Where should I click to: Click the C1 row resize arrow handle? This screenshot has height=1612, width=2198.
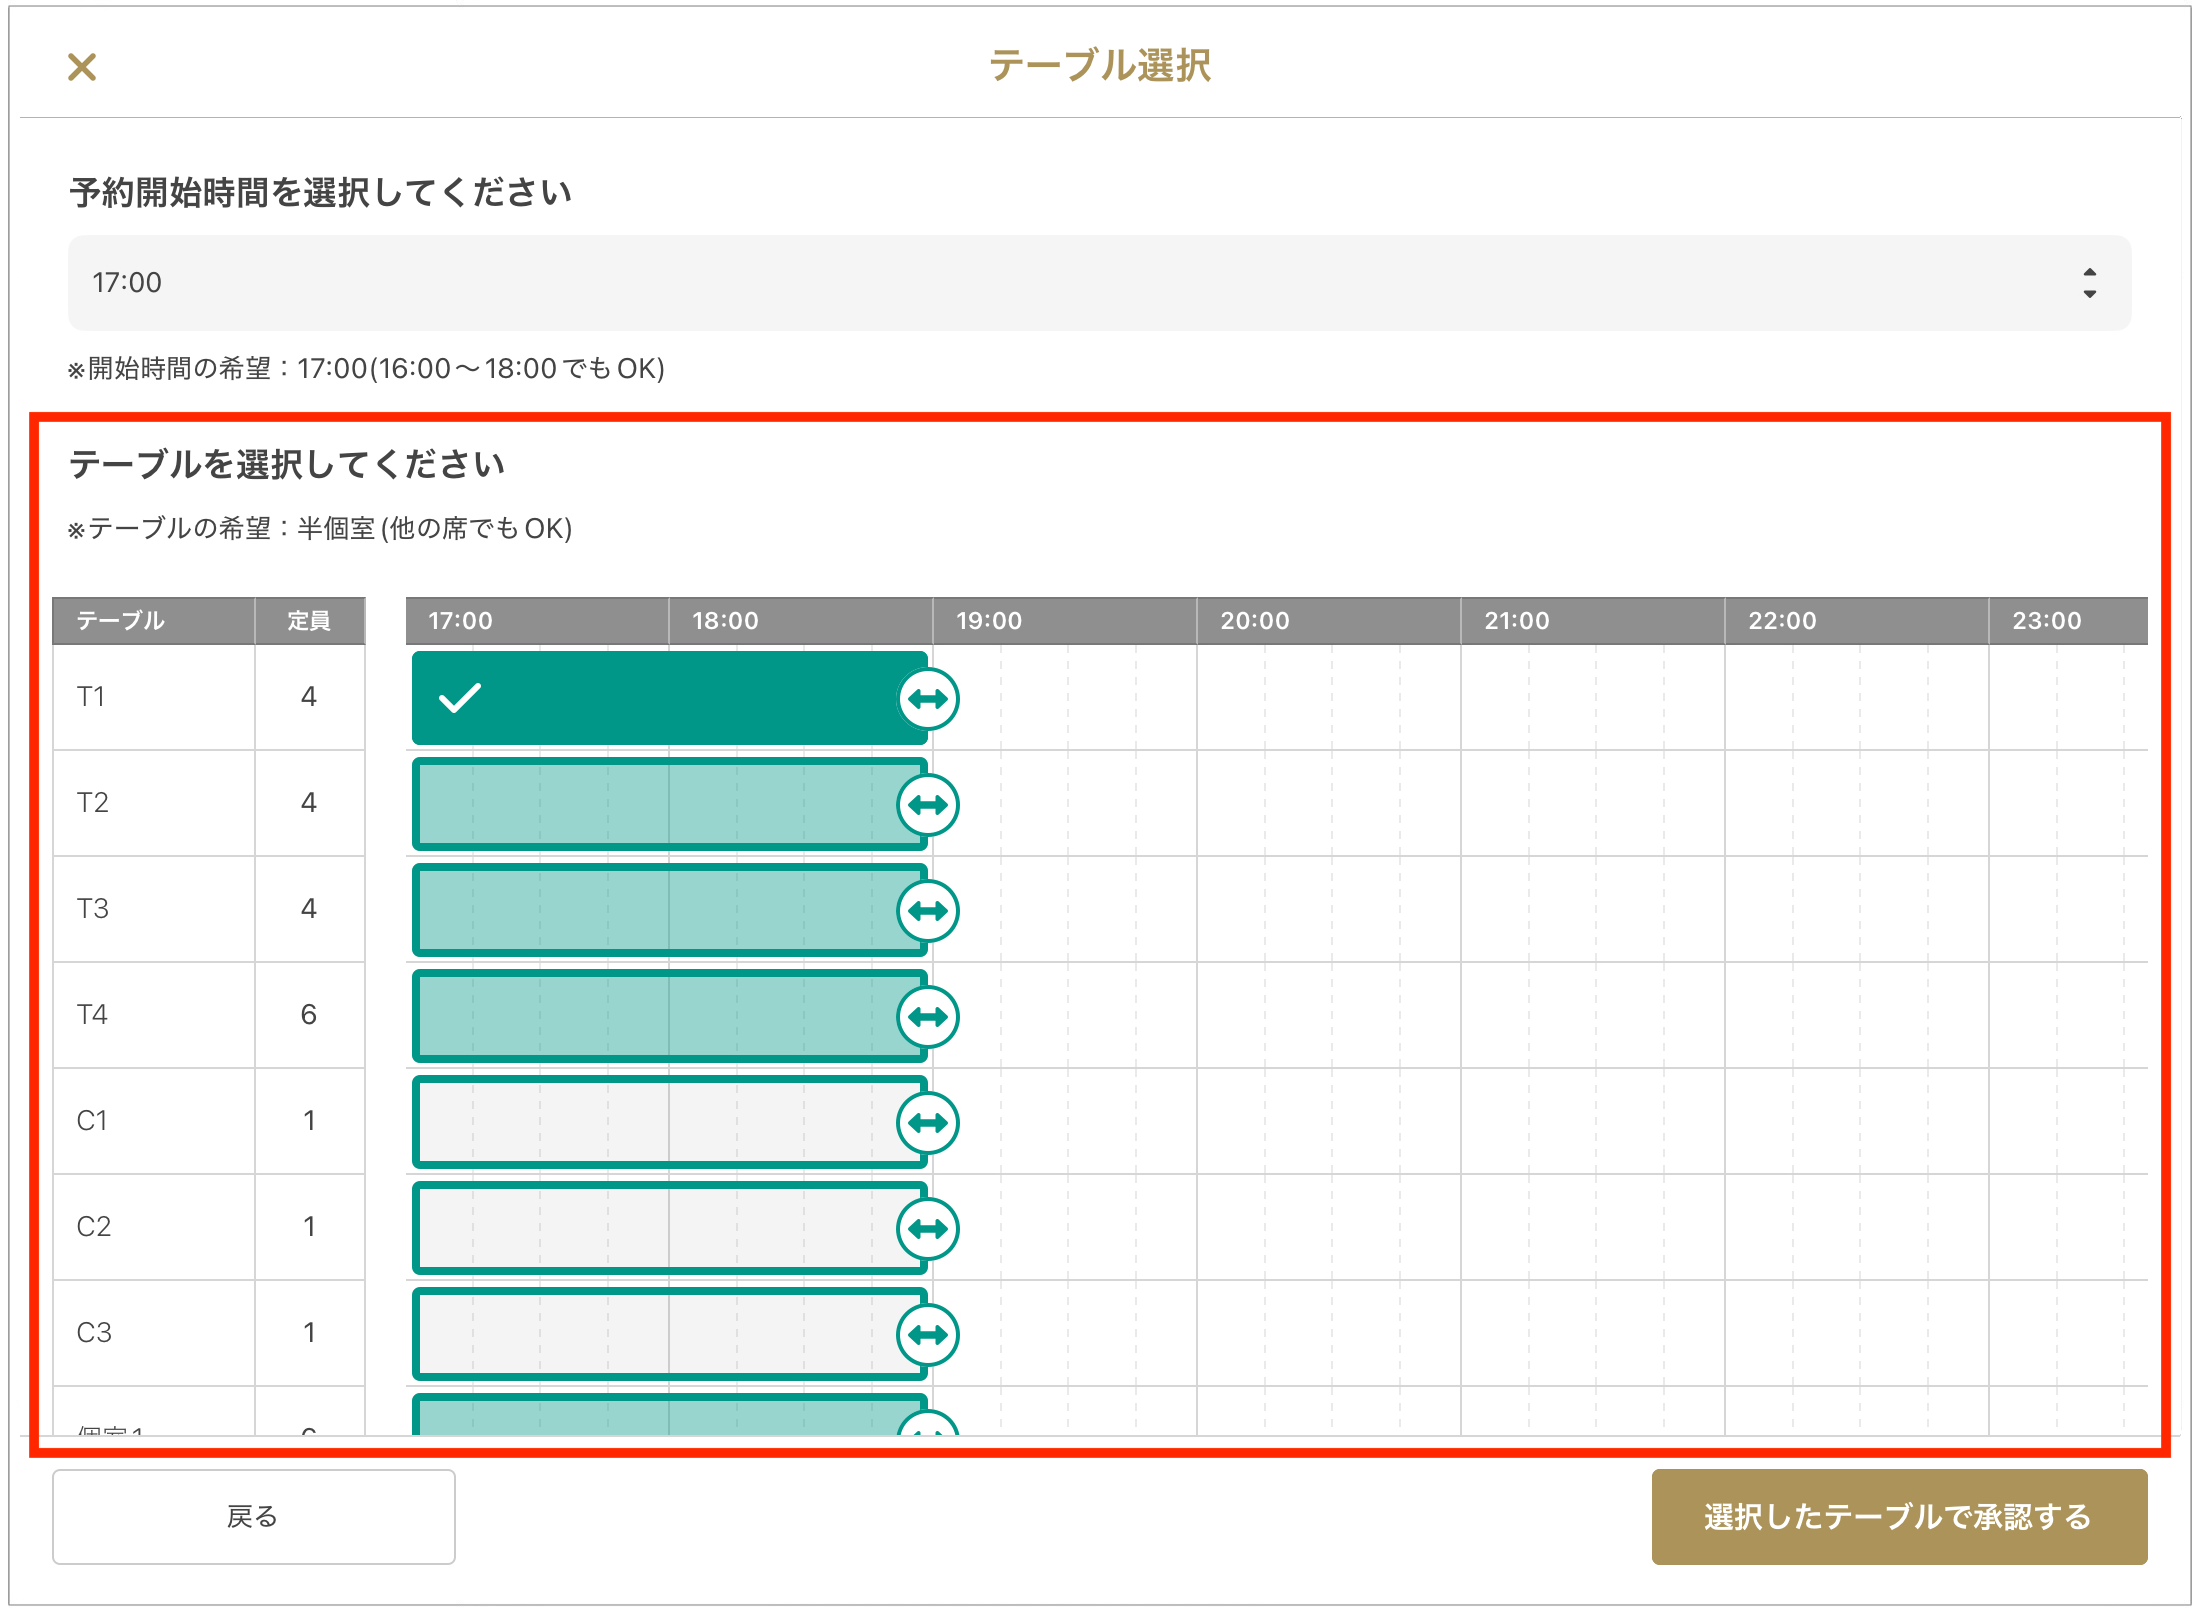pos(928,1122)
